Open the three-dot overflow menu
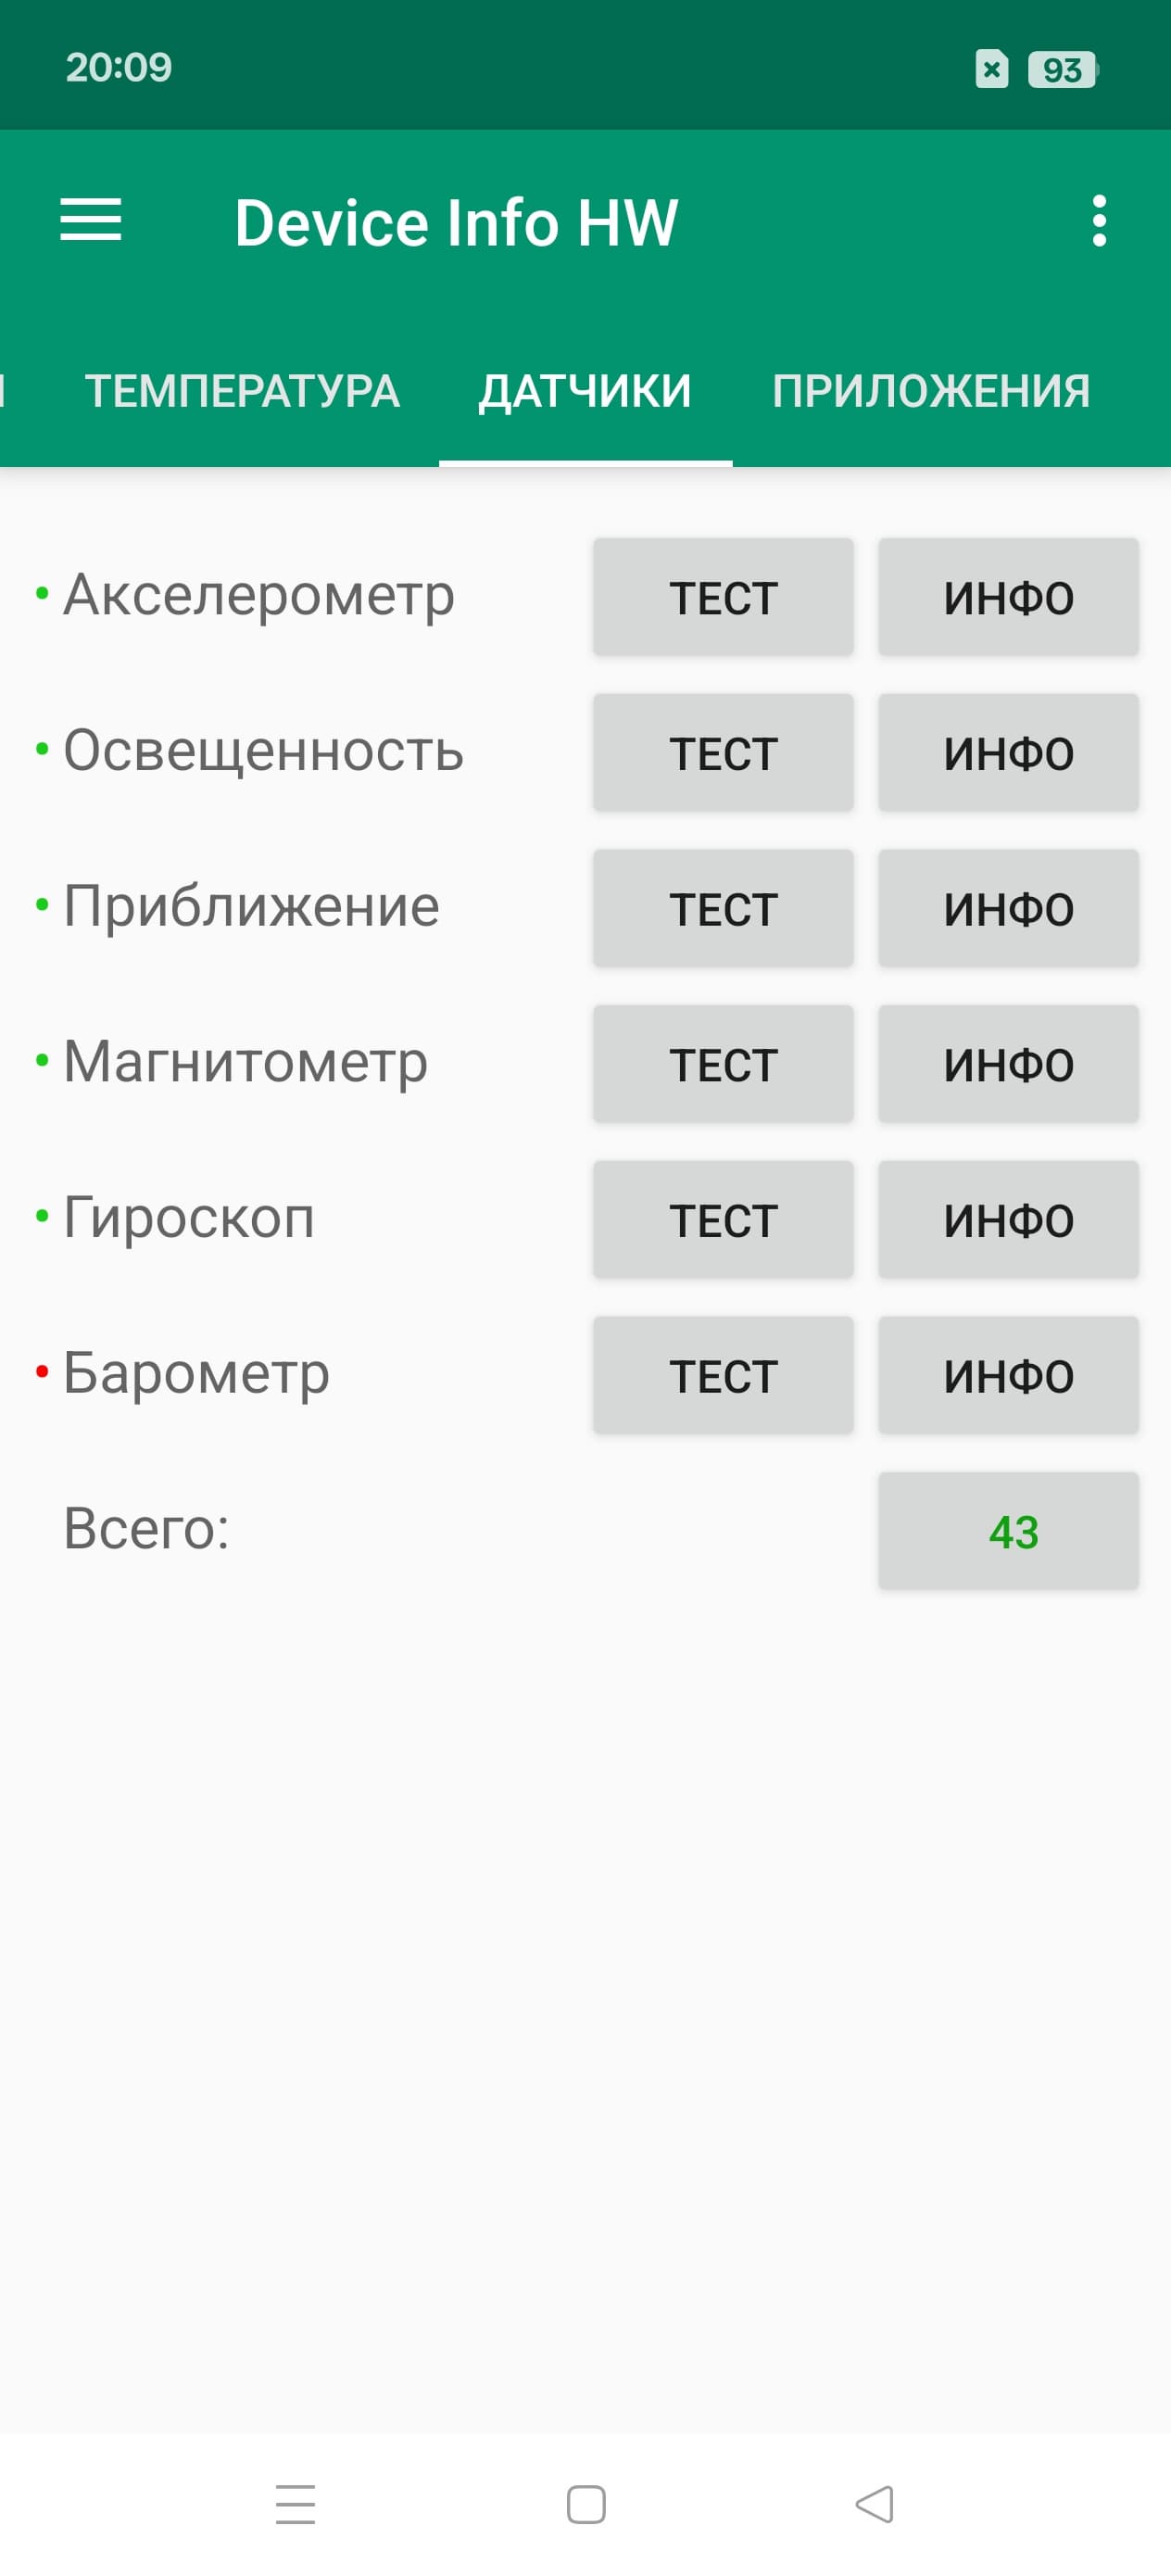Image resolution: width=1171 pixels, height=2576 pixels. coord(1099,220)
